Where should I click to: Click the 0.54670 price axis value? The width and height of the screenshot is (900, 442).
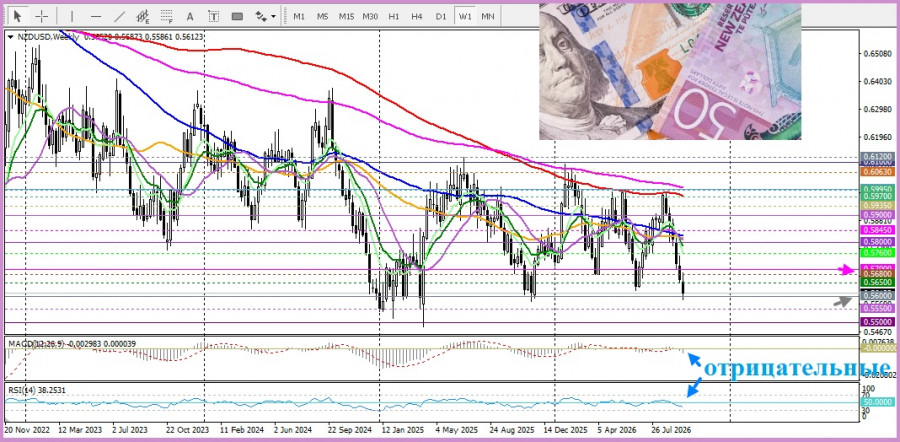point(877,332)
